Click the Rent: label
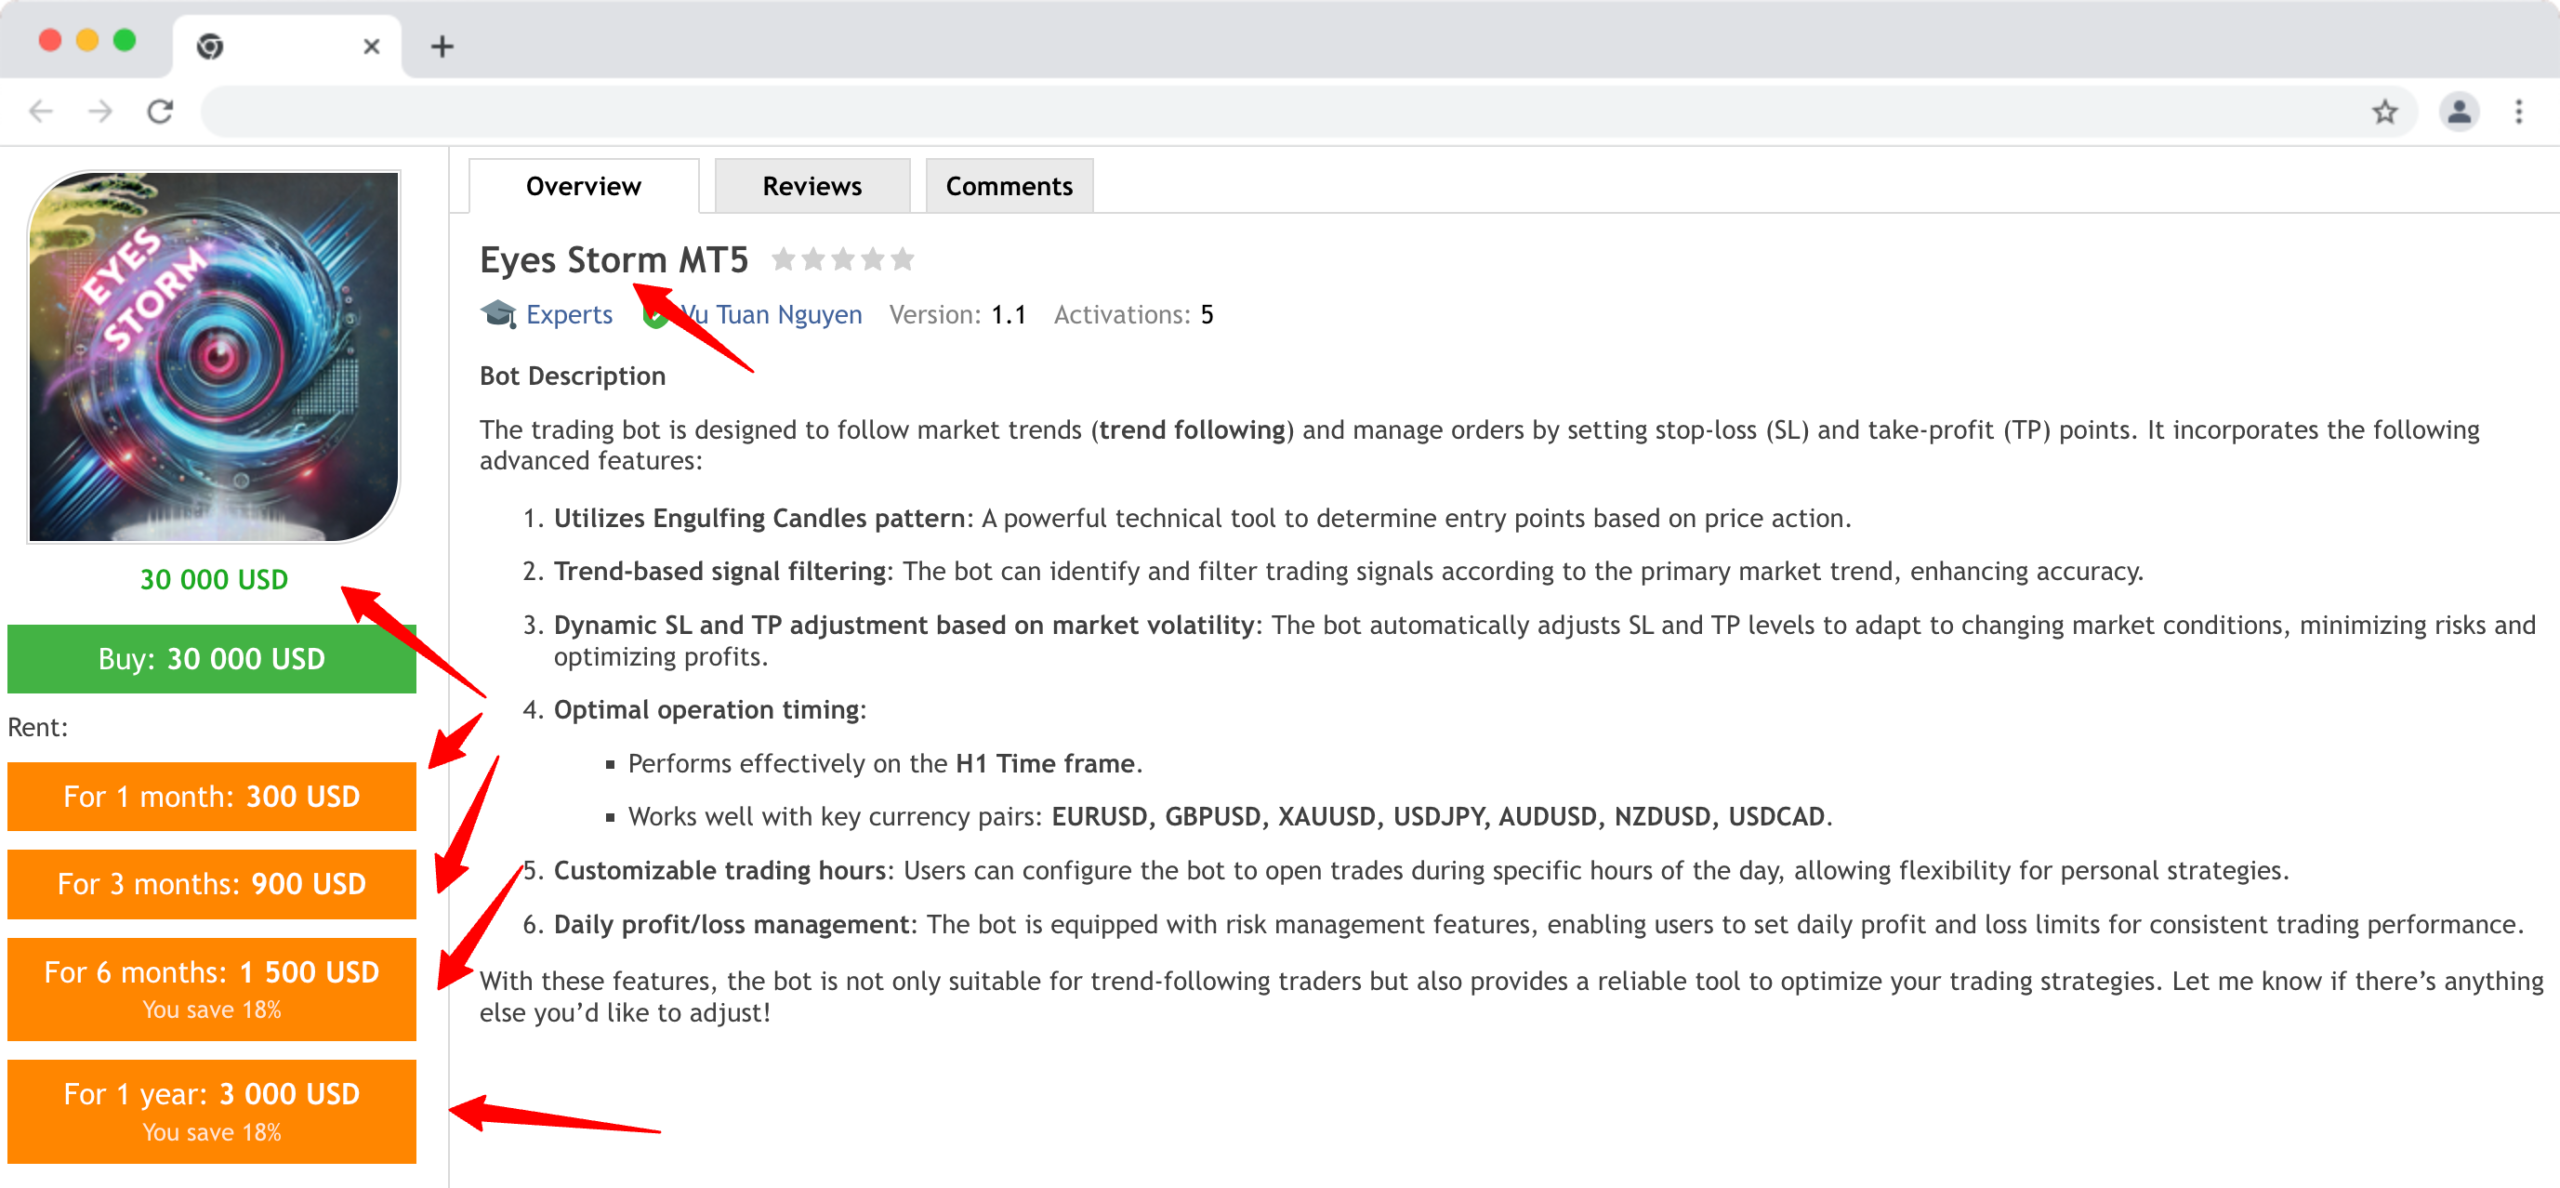Image resolution: width=2560 pixels, height=1188 pixels. click(38, 727)
